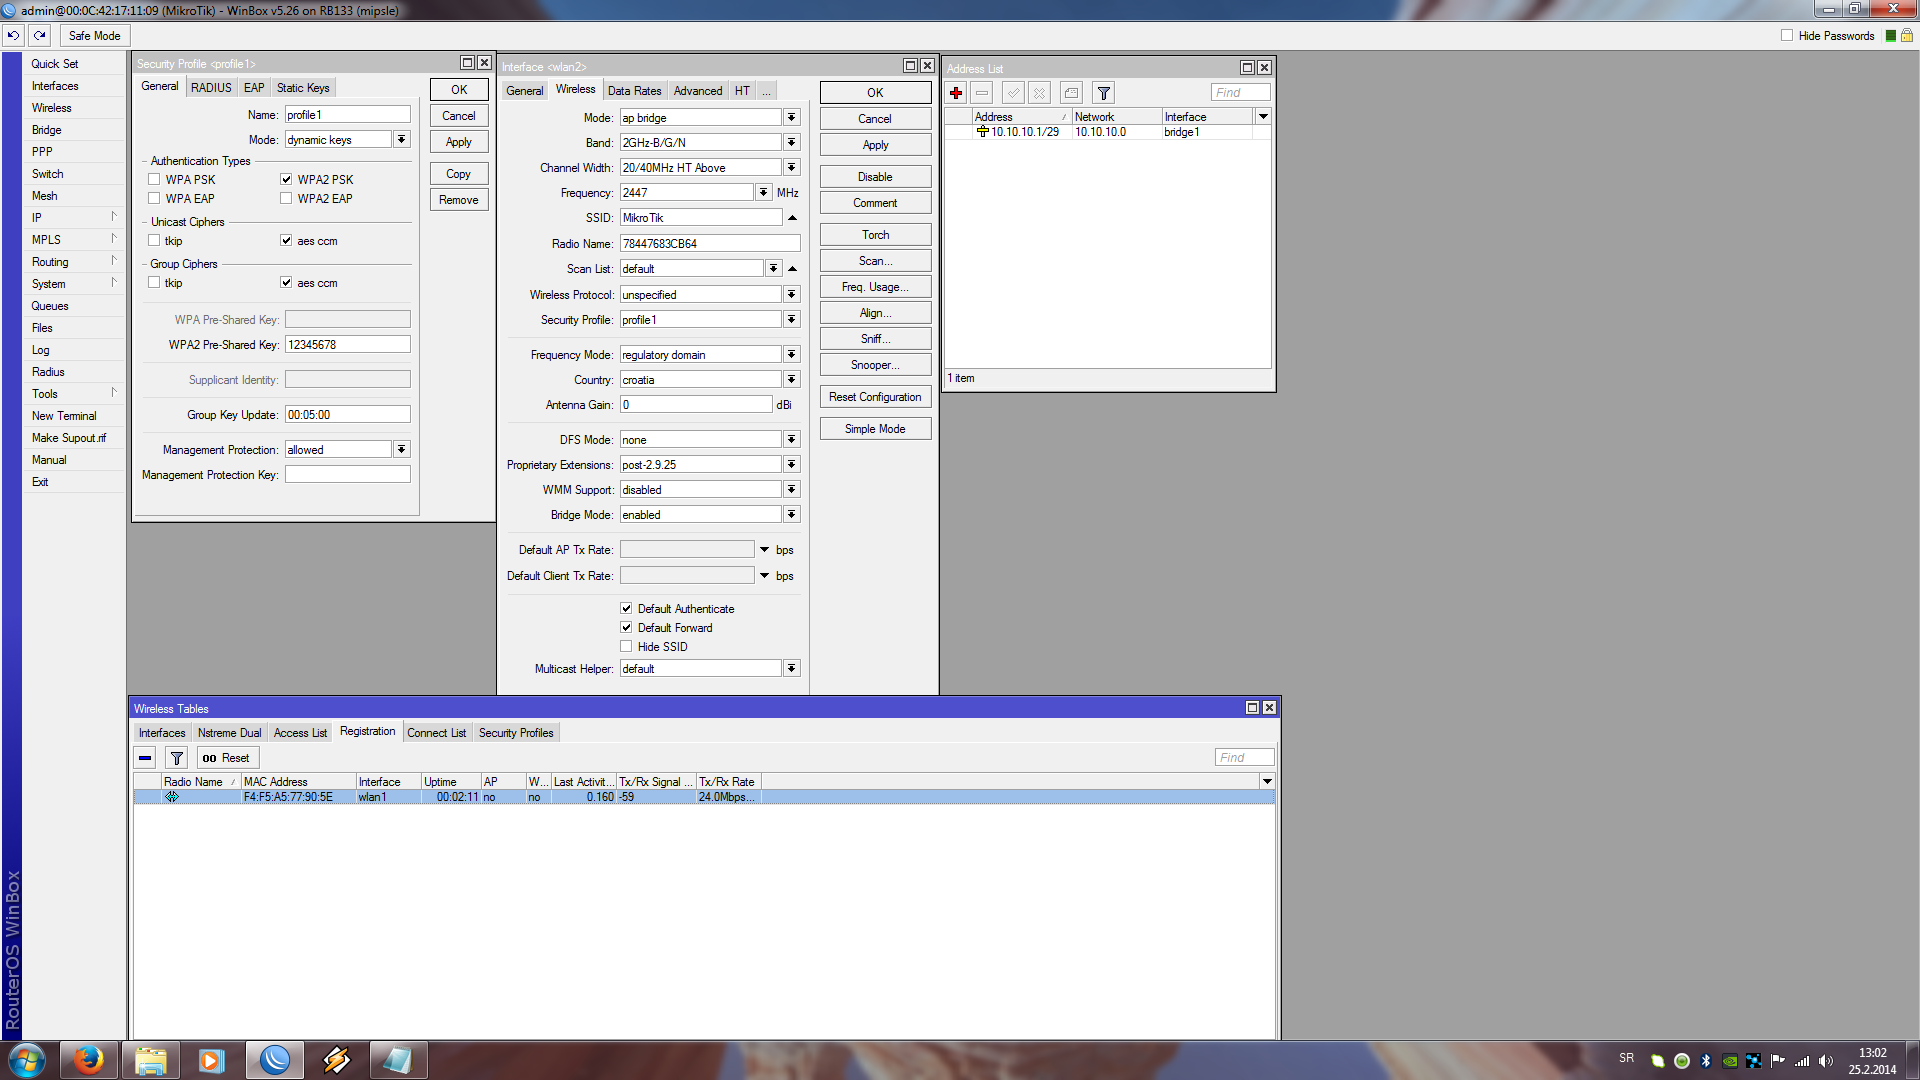Open filter funnel icon in Wireless Tables

pyautogui.click(x=176, y=758)
